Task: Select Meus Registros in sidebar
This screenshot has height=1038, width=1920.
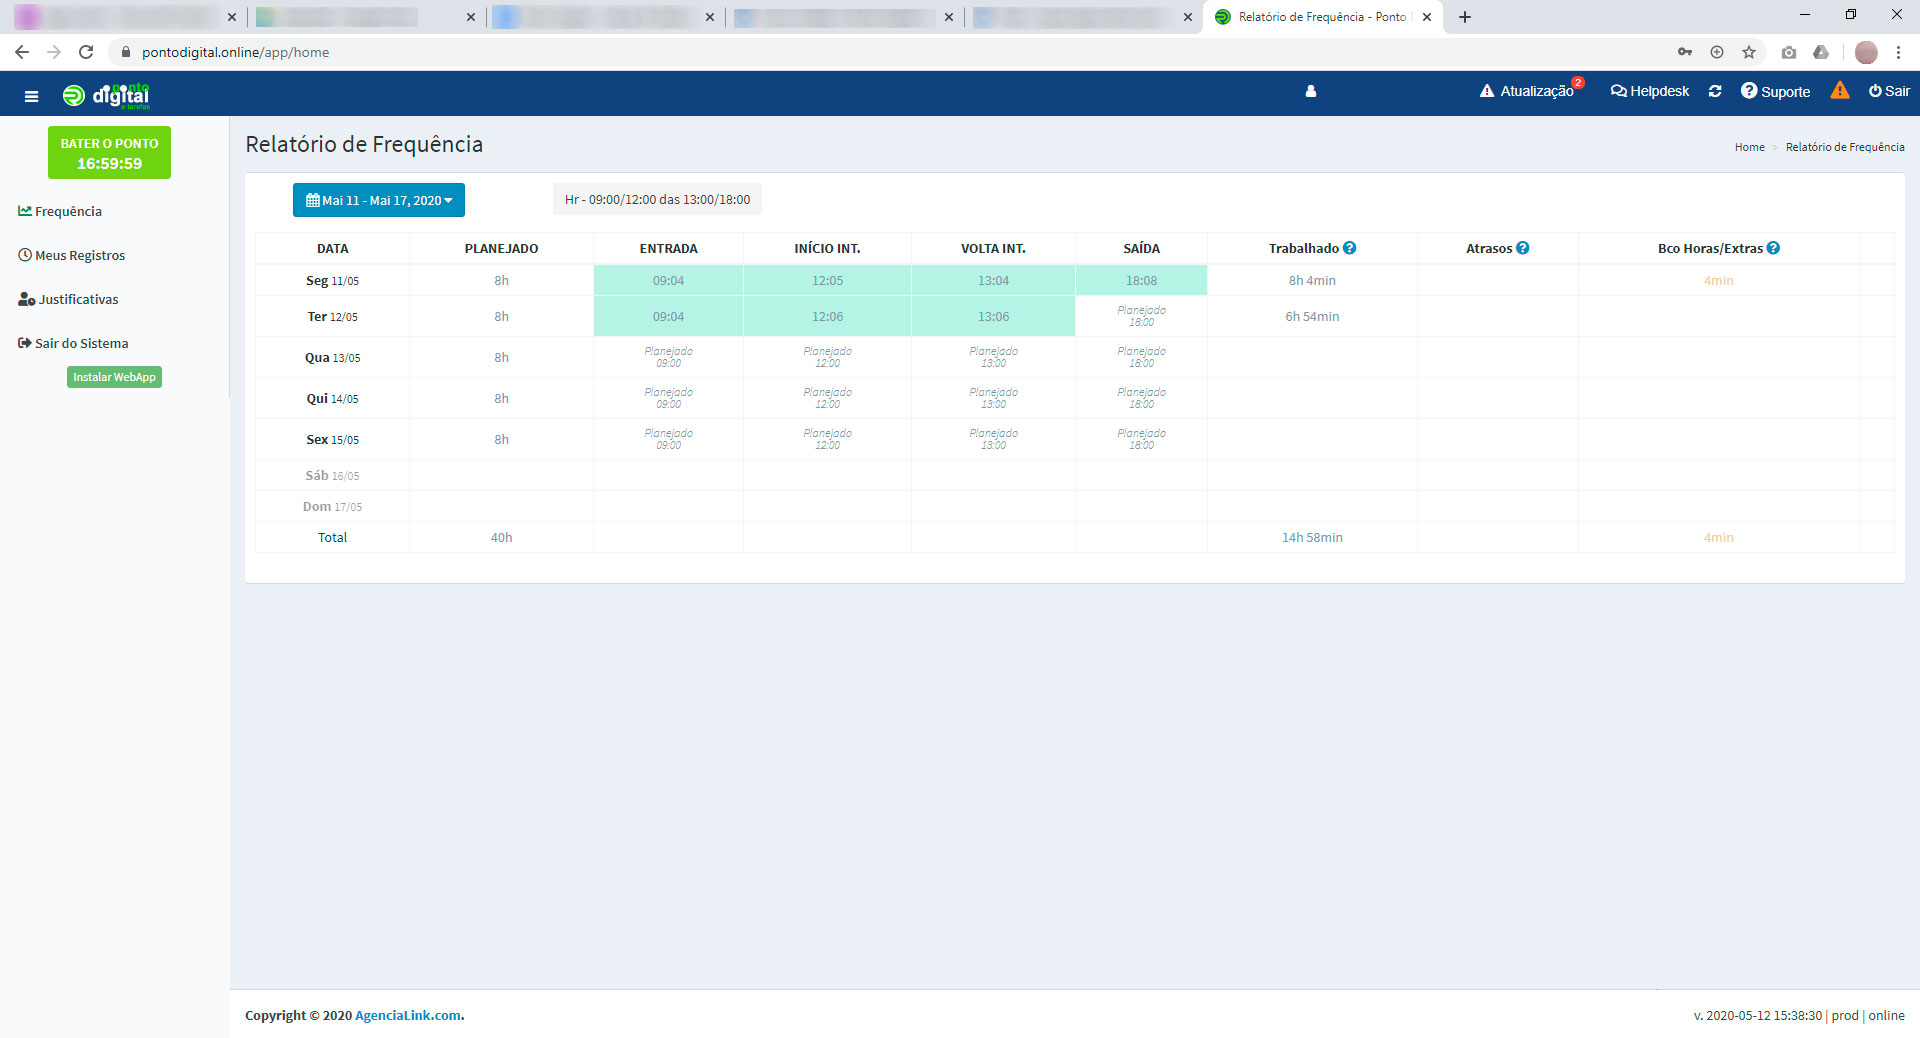Action: coord(79,255)
